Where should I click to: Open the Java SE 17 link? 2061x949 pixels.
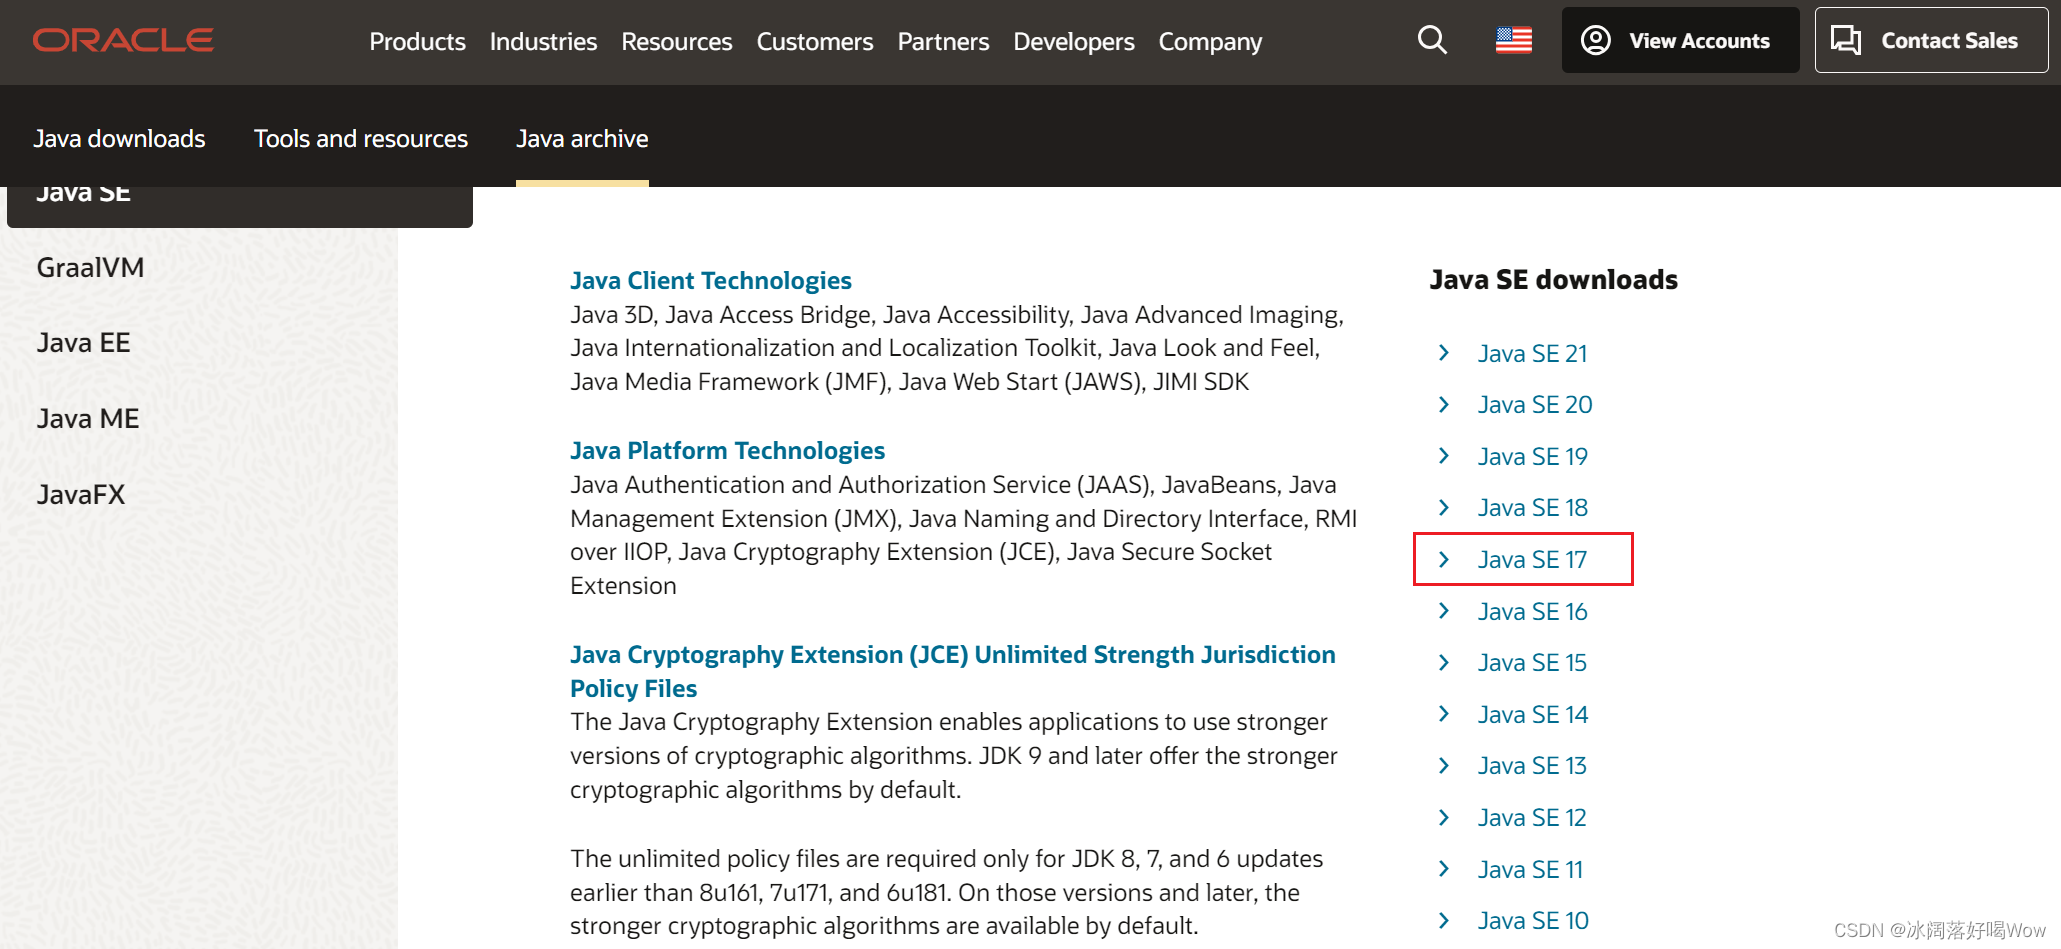(1532, 560)
